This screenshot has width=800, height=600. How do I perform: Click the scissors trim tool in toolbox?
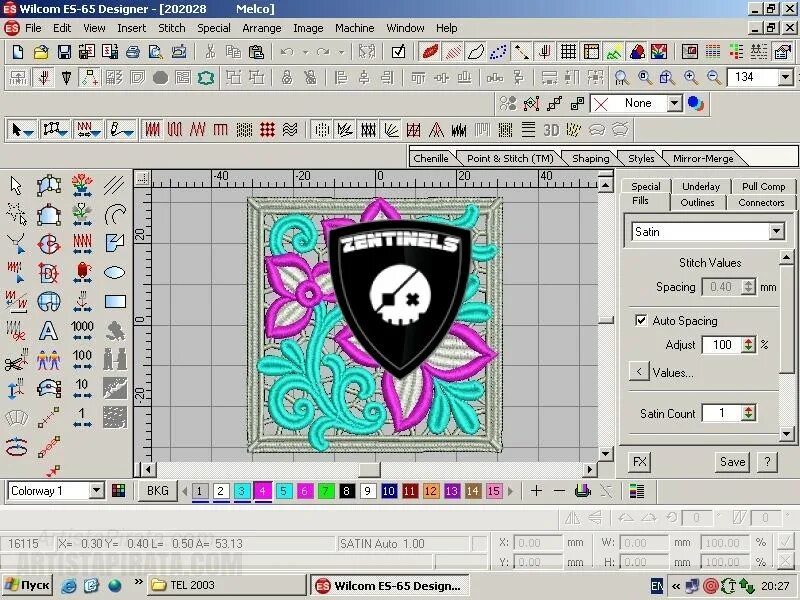[x=16, y=360]
